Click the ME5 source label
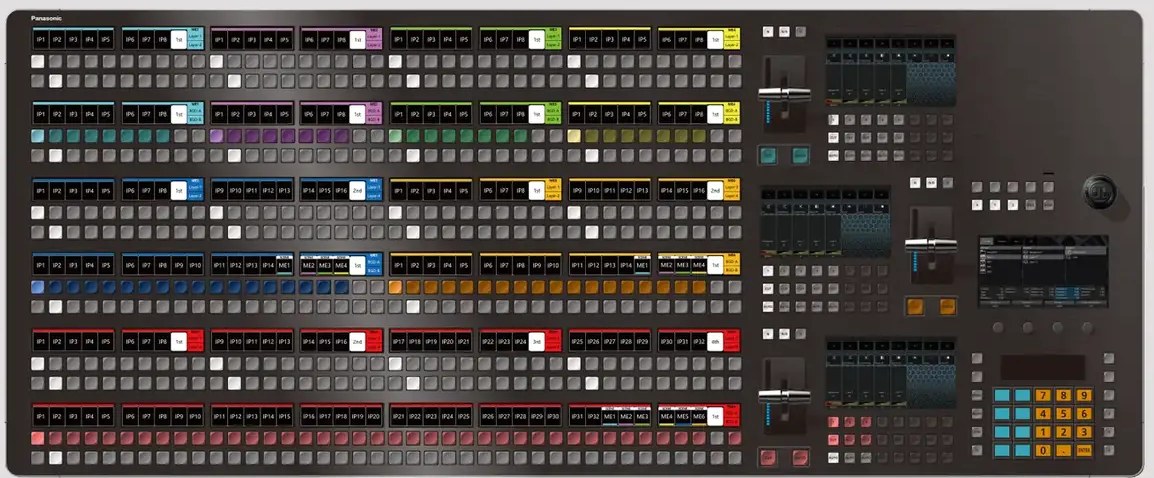Screen dimensions: 1154x478 coord(682,417)
